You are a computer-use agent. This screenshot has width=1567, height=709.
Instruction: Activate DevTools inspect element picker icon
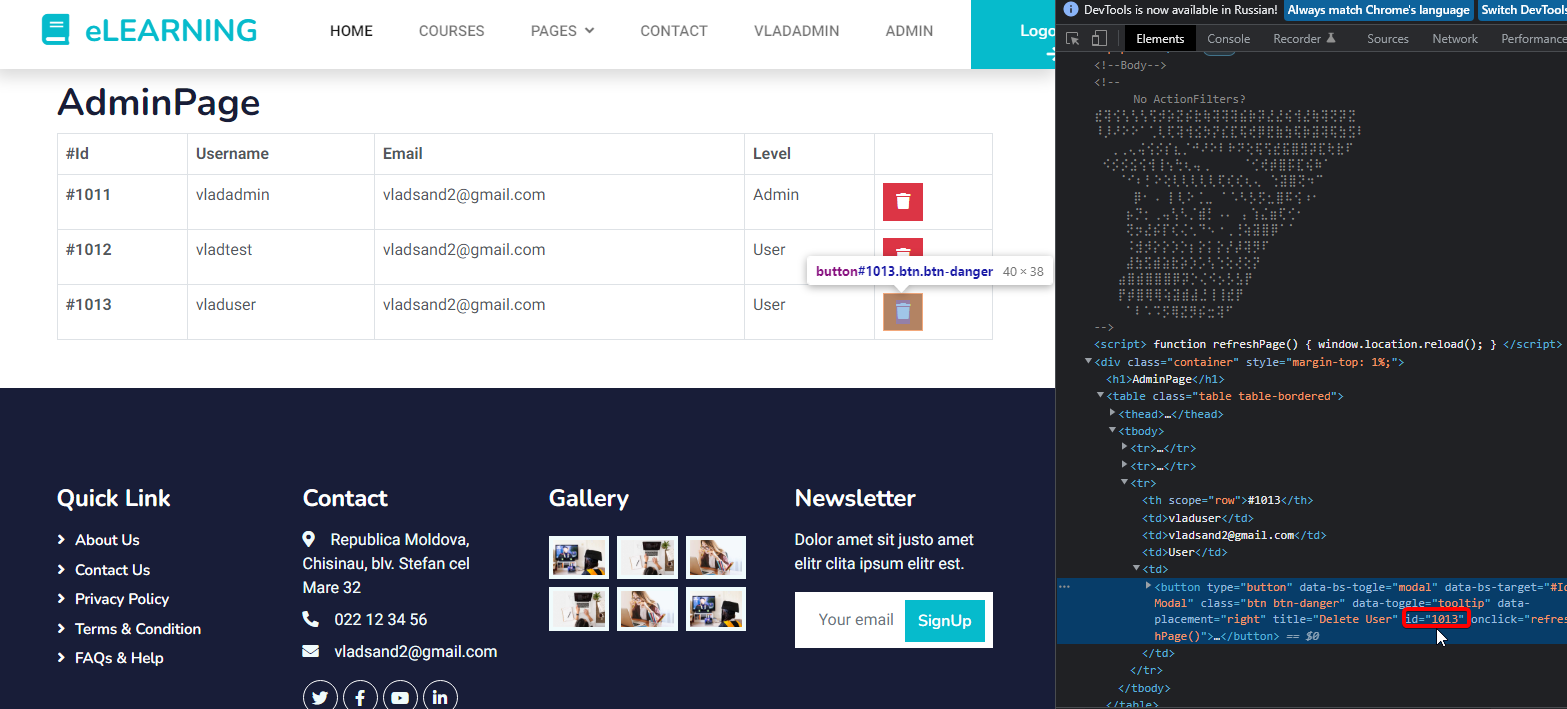1073,39
